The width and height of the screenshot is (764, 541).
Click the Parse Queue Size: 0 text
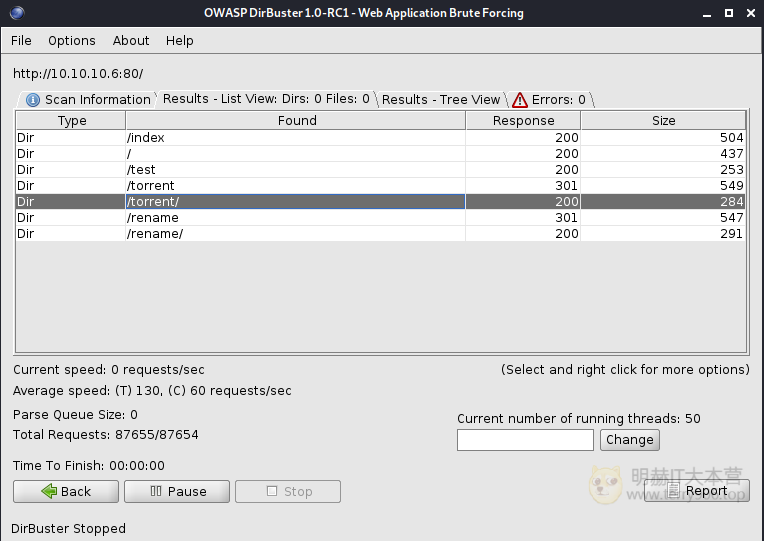point(75,415)
